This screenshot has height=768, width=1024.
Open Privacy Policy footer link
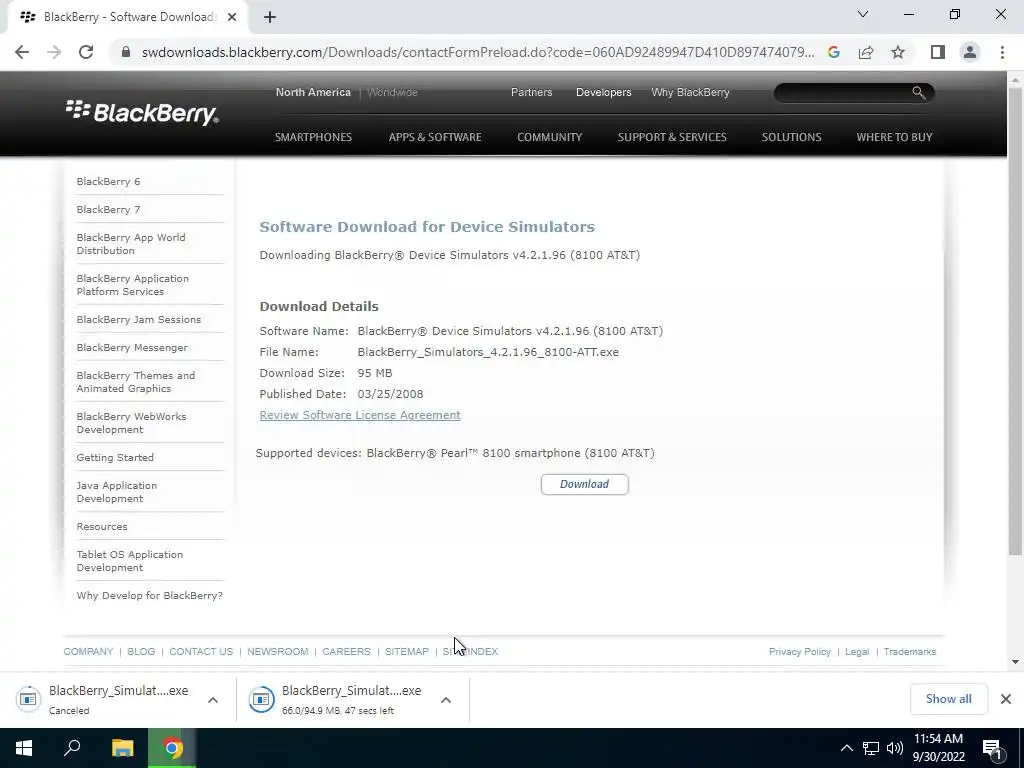799,651
